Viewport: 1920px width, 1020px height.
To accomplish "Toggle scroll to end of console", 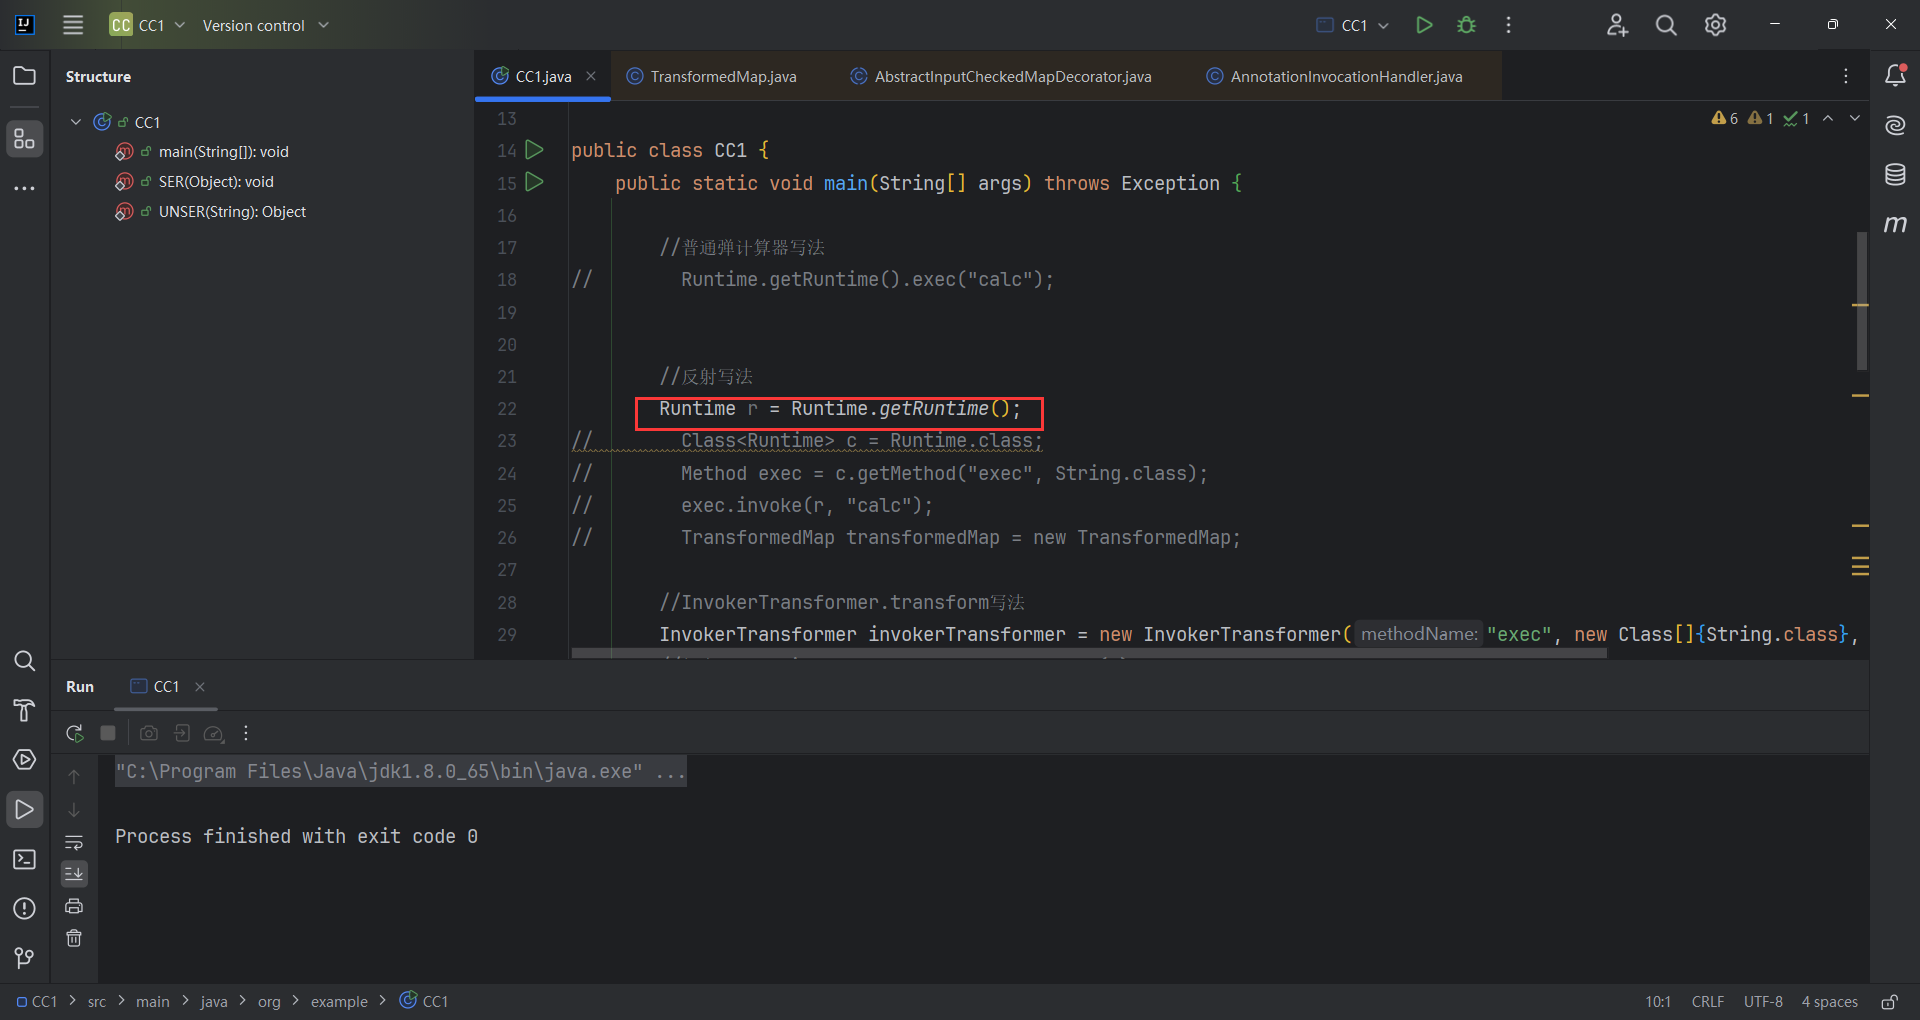I will (x=74, y=874).
